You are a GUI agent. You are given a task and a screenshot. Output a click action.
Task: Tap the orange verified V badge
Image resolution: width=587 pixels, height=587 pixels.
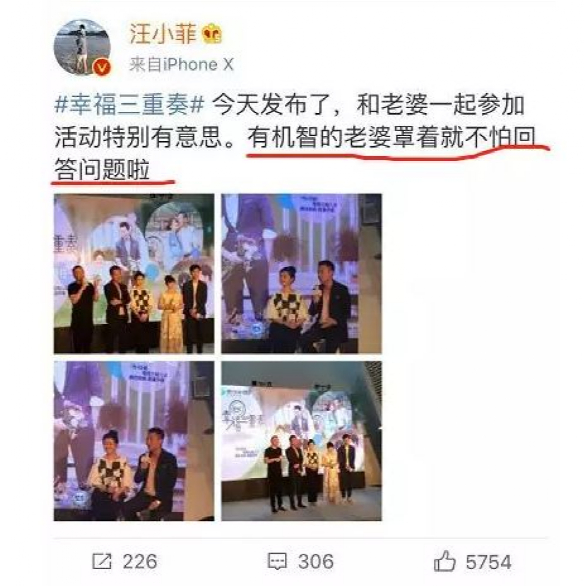pyautogui.click(x=103, y=67)
